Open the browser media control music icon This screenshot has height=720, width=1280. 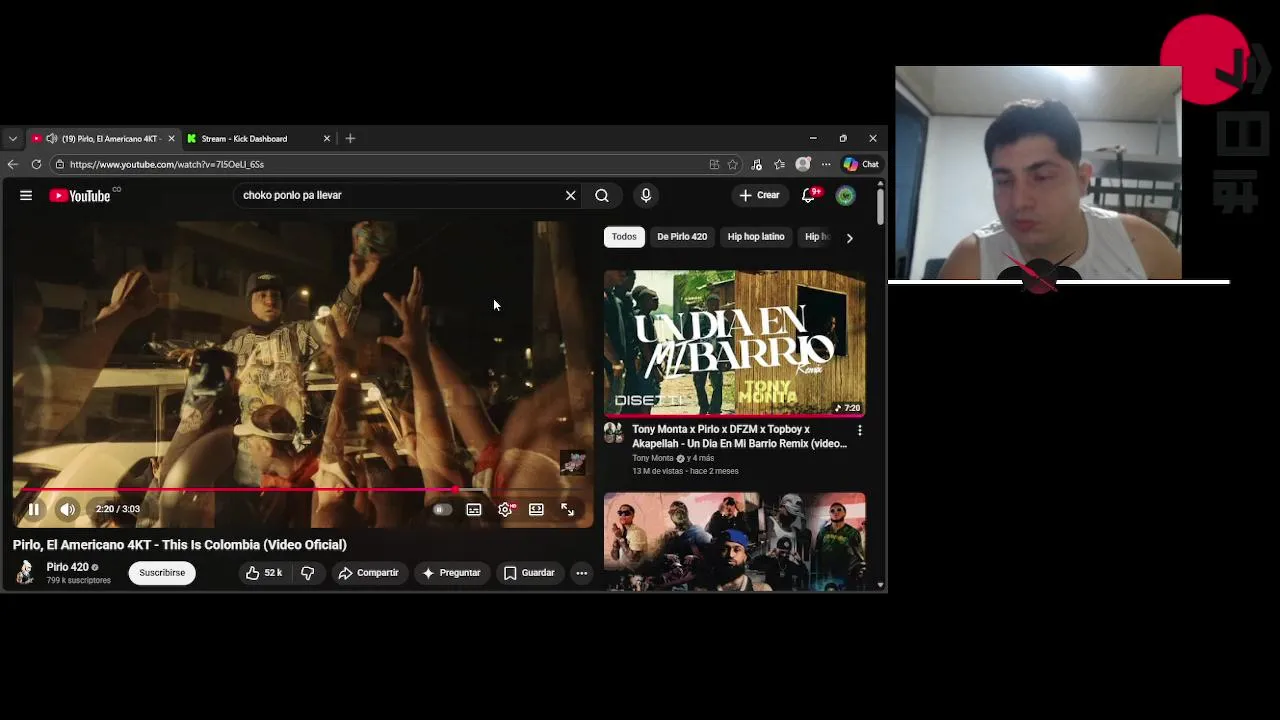pyautogui.click(x=756, y=164)
